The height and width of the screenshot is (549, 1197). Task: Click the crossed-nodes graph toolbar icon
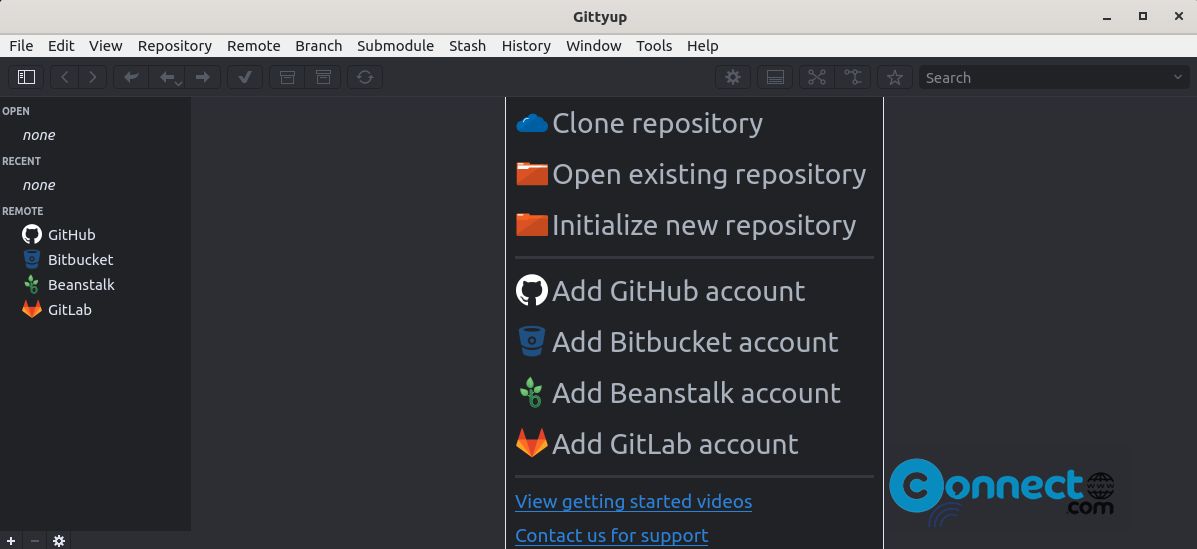(817, 77)
